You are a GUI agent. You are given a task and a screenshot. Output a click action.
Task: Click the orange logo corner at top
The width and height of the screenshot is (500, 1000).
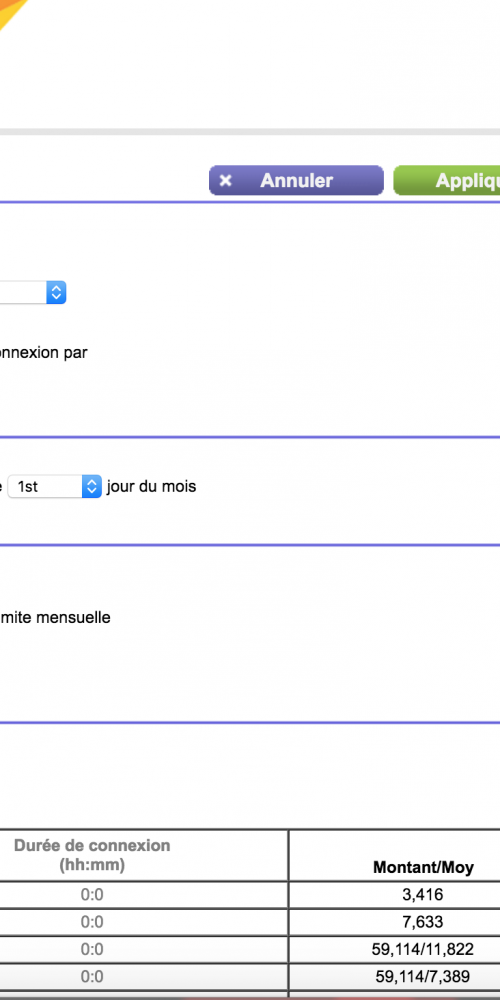point(11,13)
